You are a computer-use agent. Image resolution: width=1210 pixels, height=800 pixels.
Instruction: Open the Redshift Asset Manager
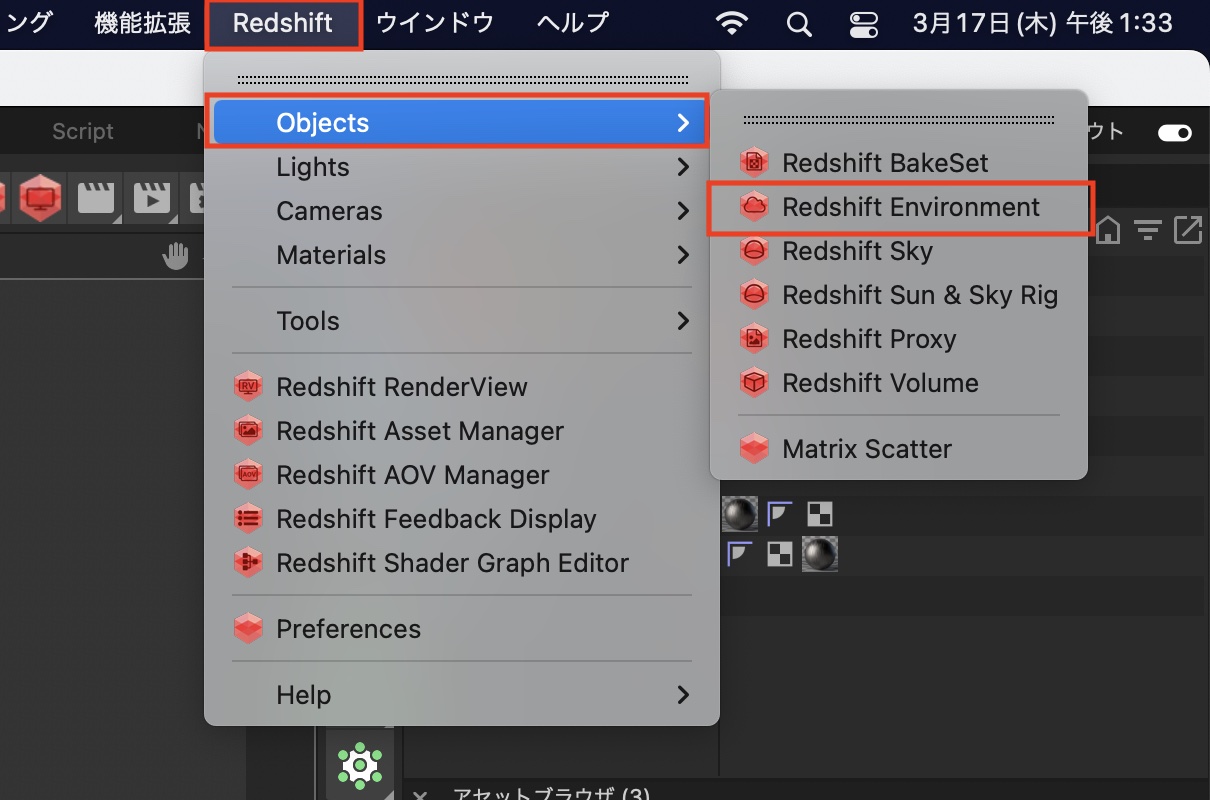click(419, 431)
